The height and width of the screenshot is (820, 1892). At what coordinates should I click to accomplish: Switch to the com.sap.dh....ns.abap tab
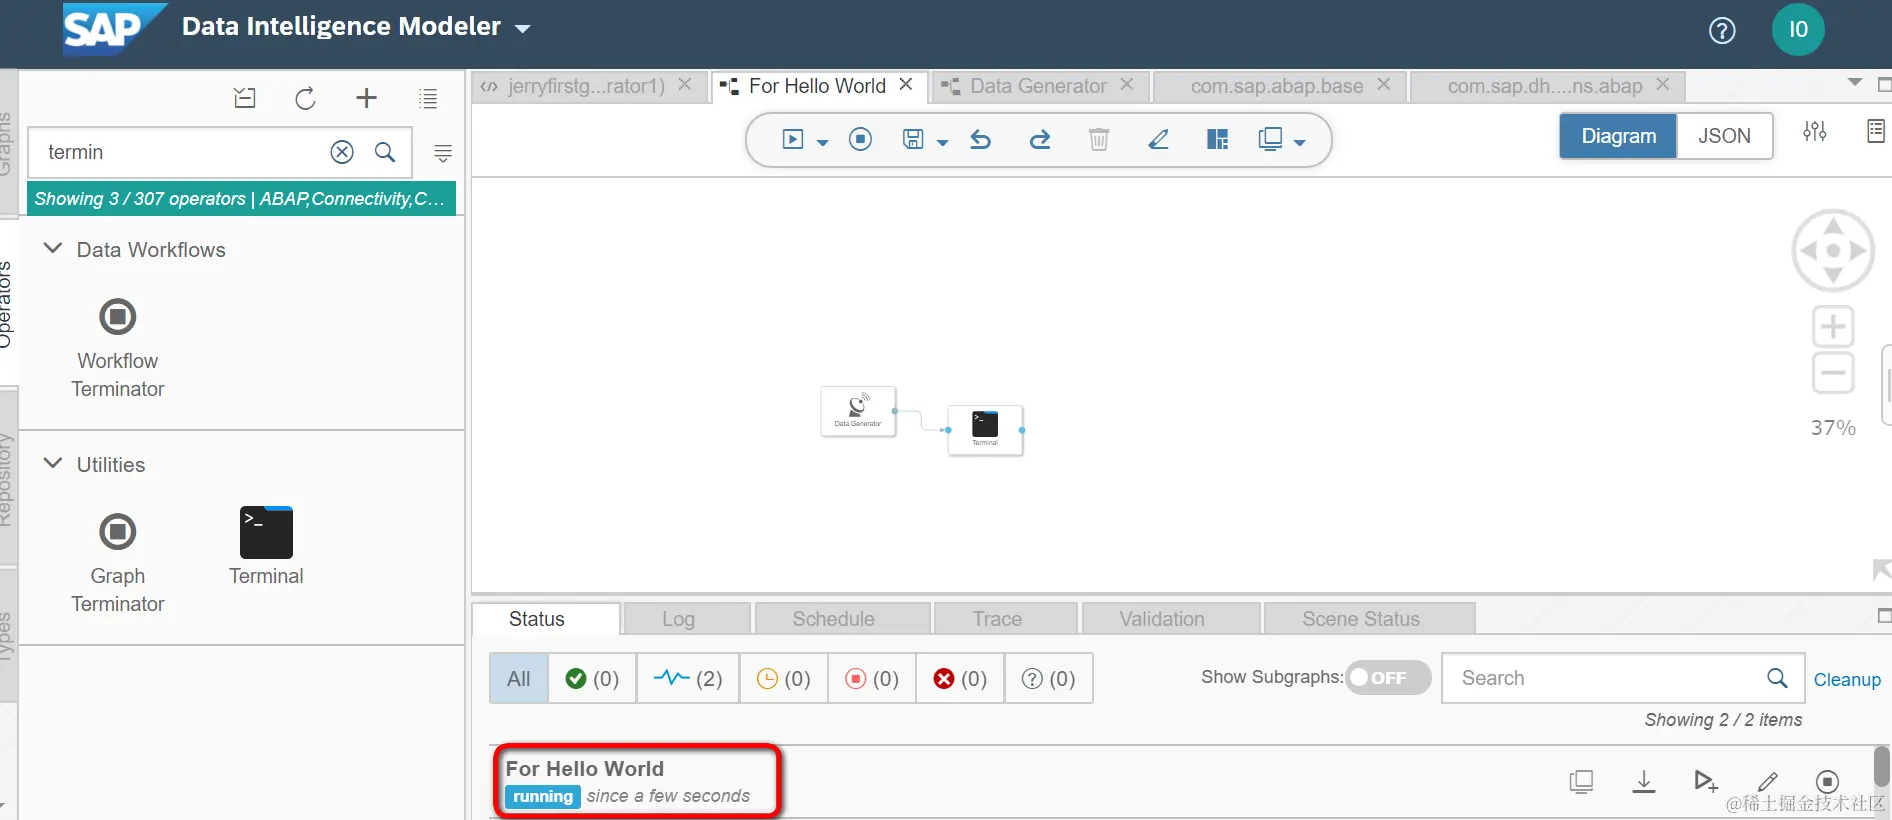pos(1545,86)
